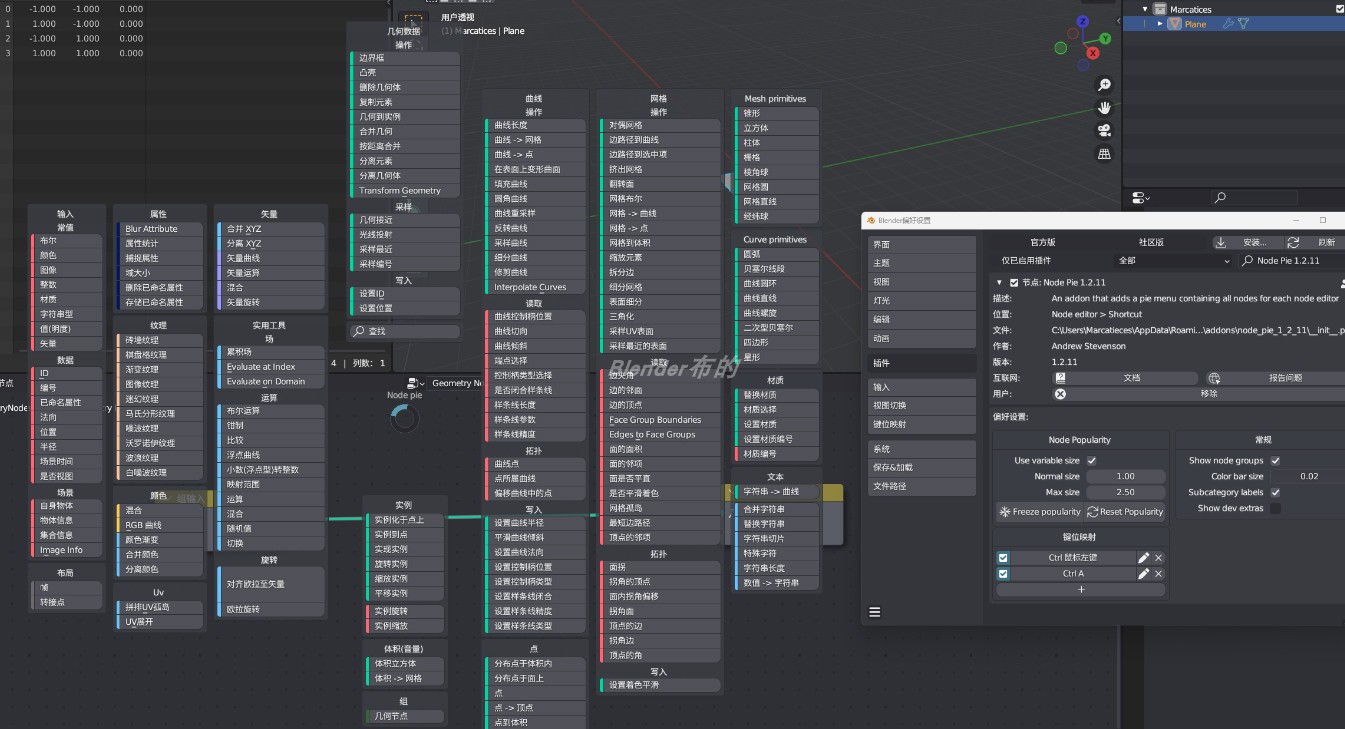Add a new keymap with plus button
This screenshot has height=729, width=1345.
coord(1081,590)
